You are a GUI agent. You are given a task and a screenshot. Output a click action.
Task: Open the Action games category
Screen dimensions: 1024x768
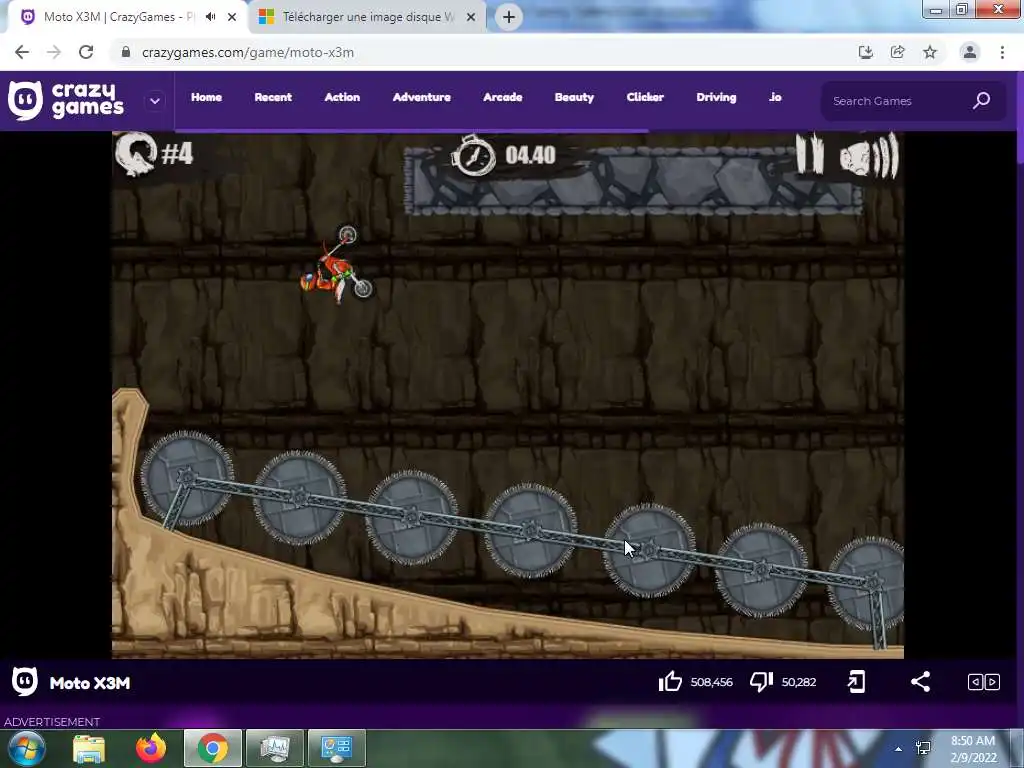coord(342,97)
